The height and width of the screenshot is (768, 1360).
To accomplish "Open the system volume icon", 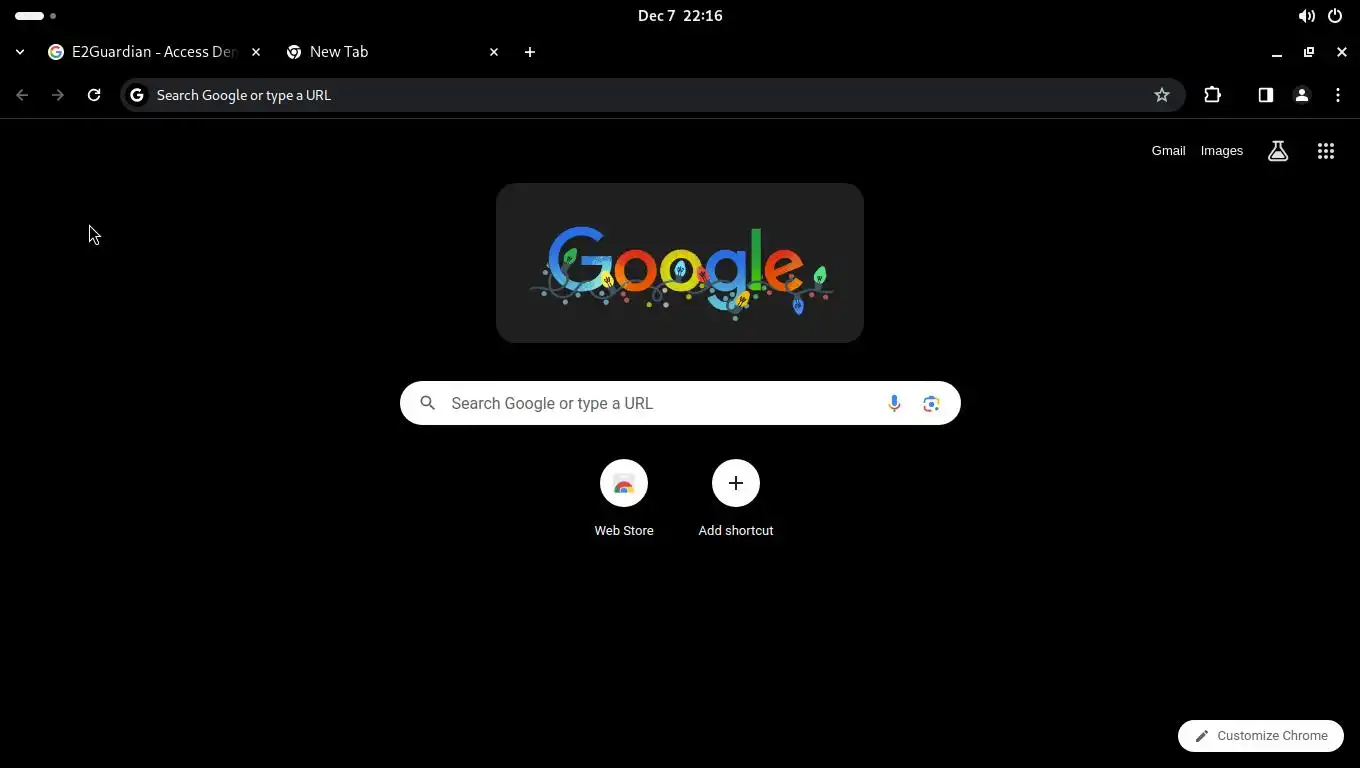I will pos(1307,16).
